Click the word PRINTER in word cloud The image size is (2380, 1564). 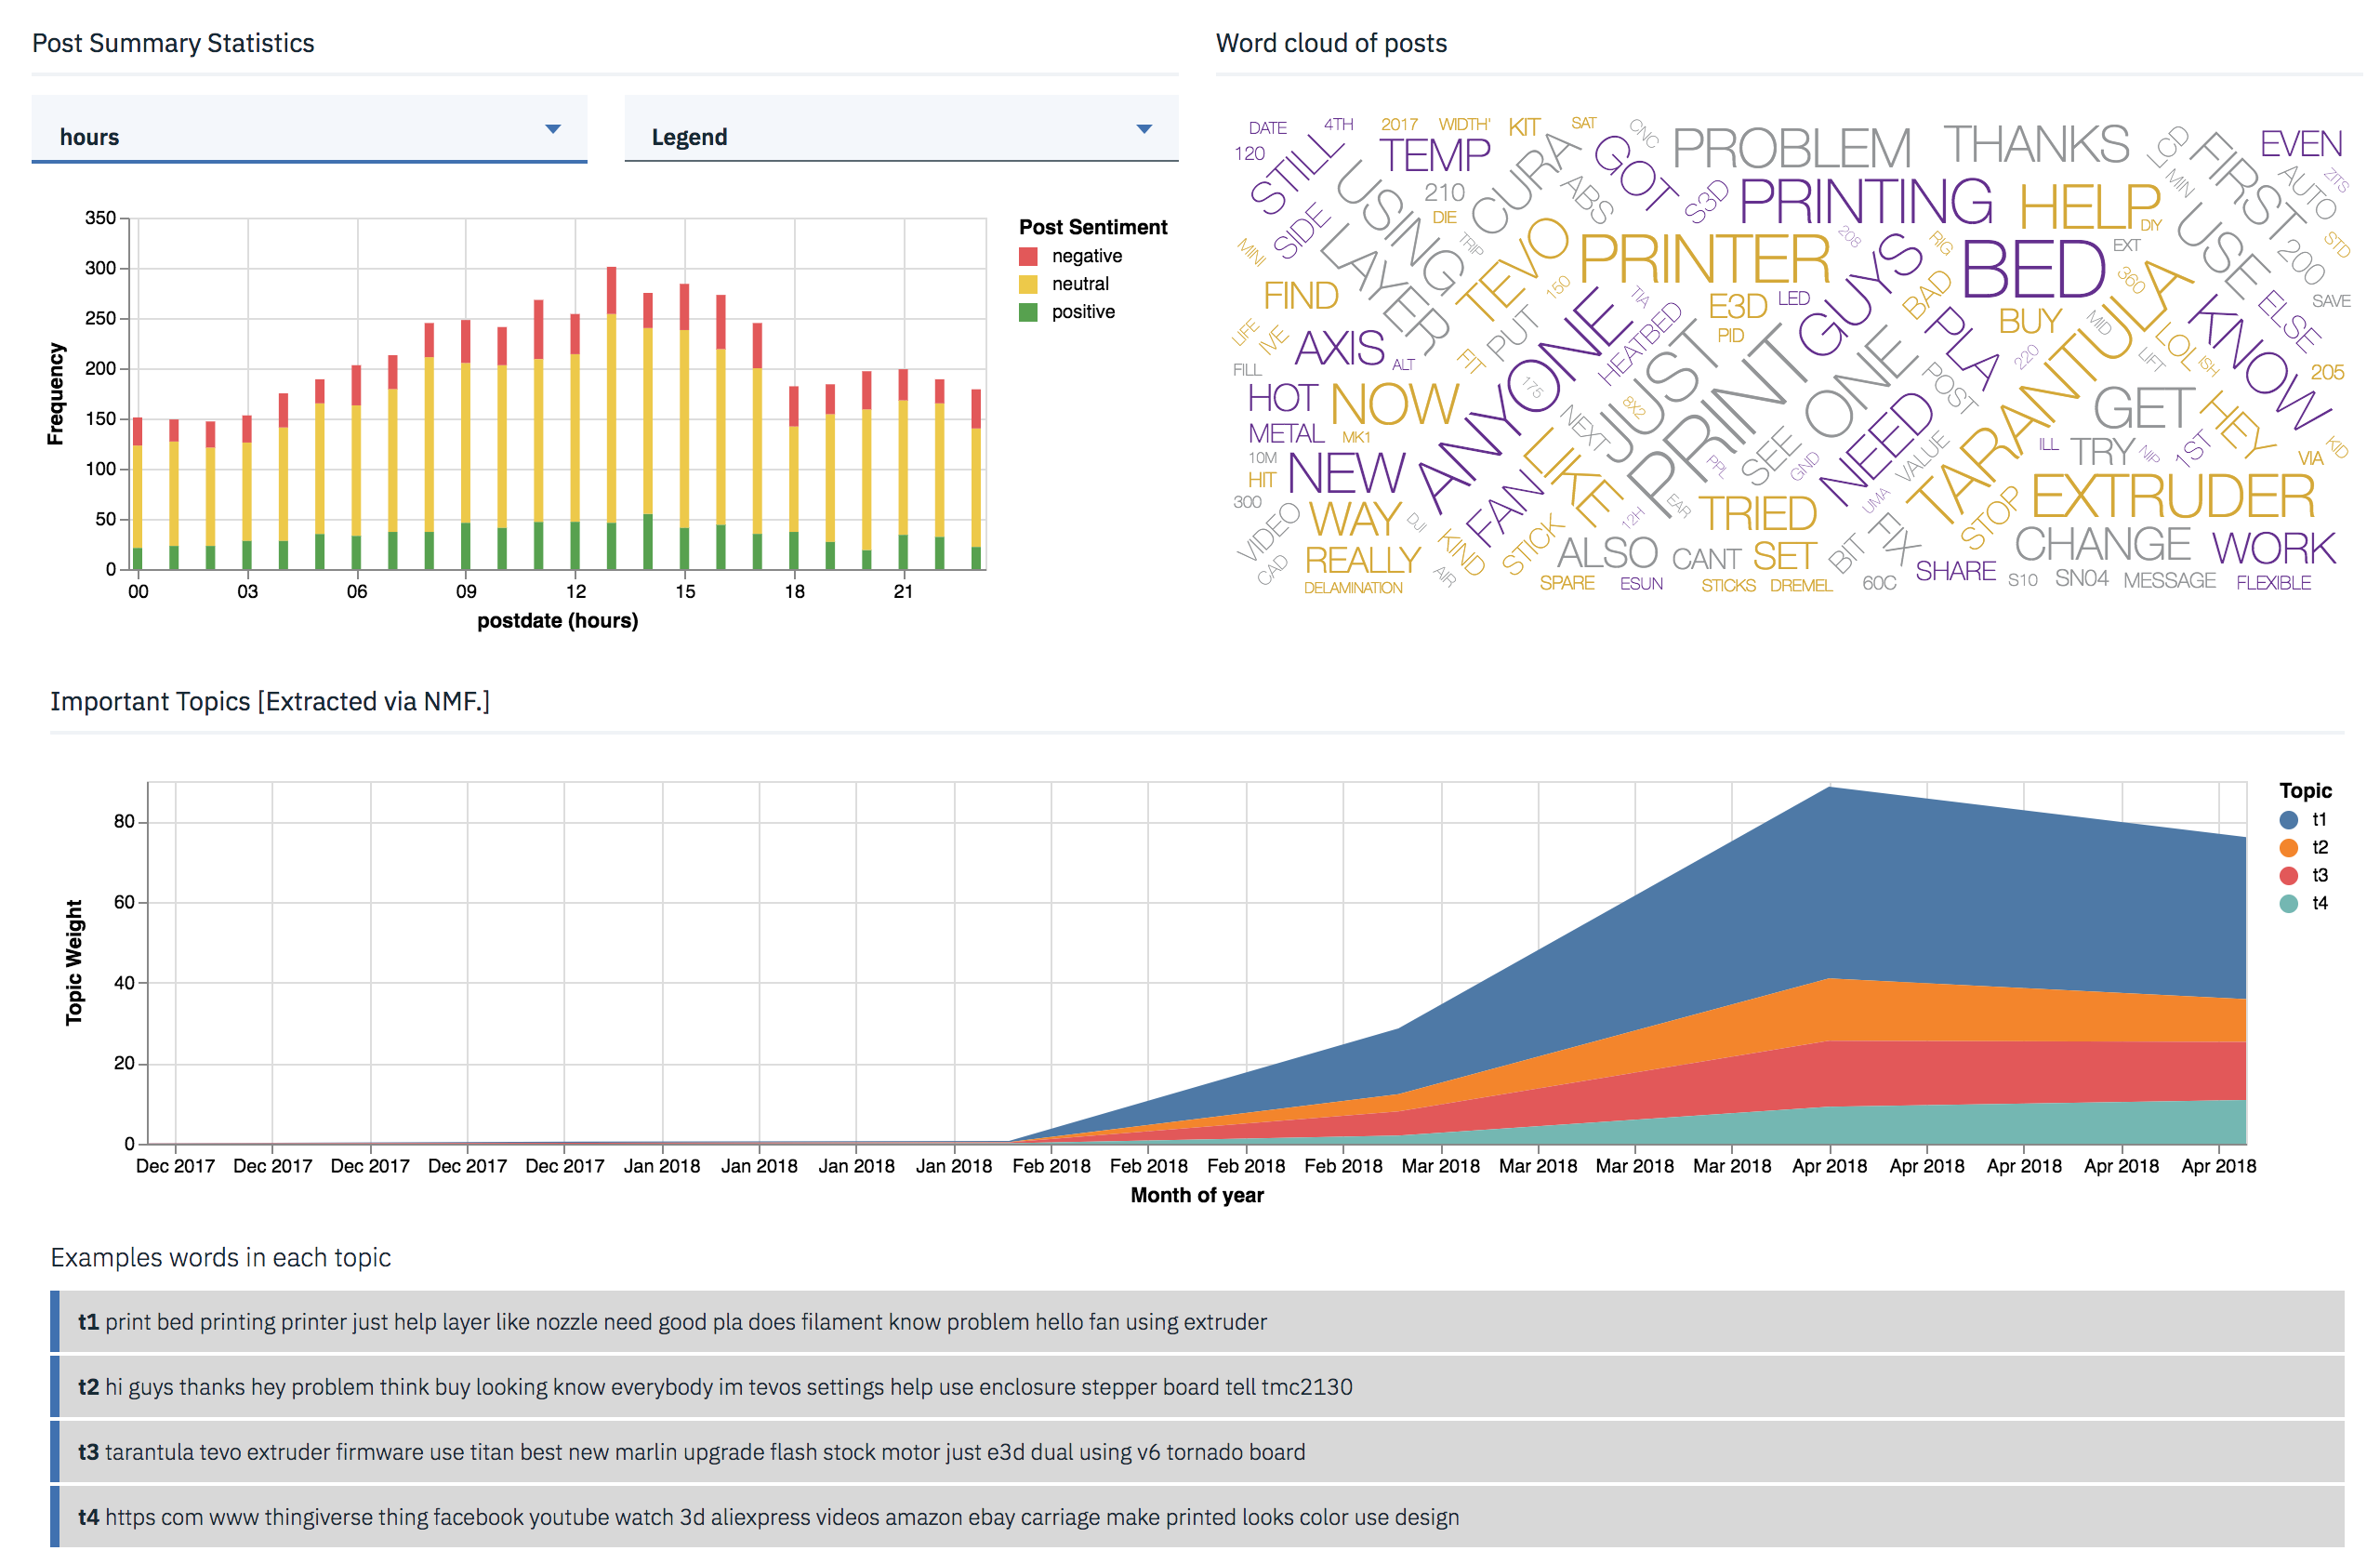tap(1704, 260)
